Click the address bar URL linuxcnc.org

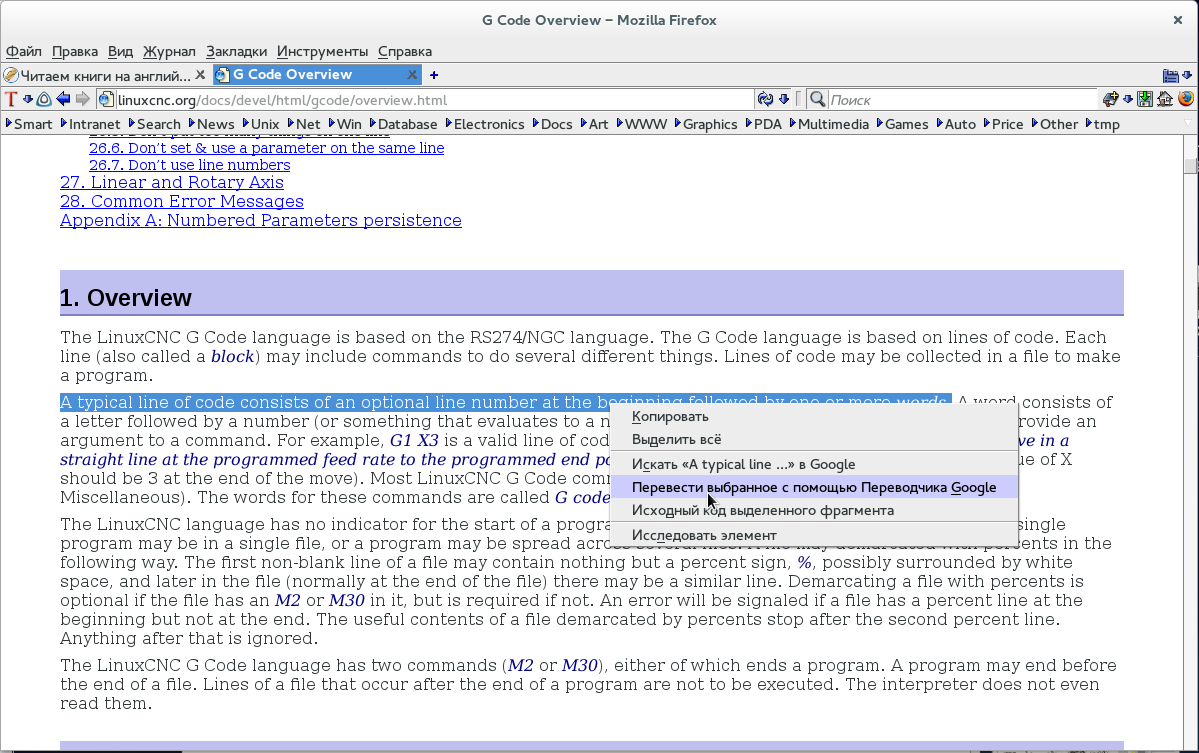282,100
